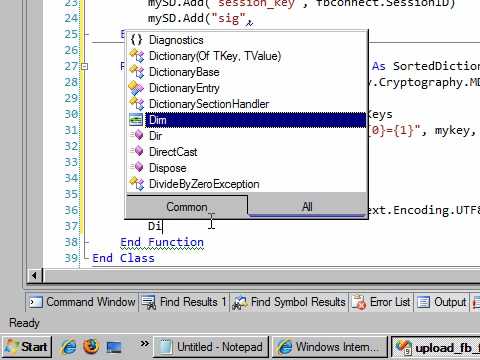Click the End Function statement
This screenshot has width=480, height=360.
pos(162,242)
